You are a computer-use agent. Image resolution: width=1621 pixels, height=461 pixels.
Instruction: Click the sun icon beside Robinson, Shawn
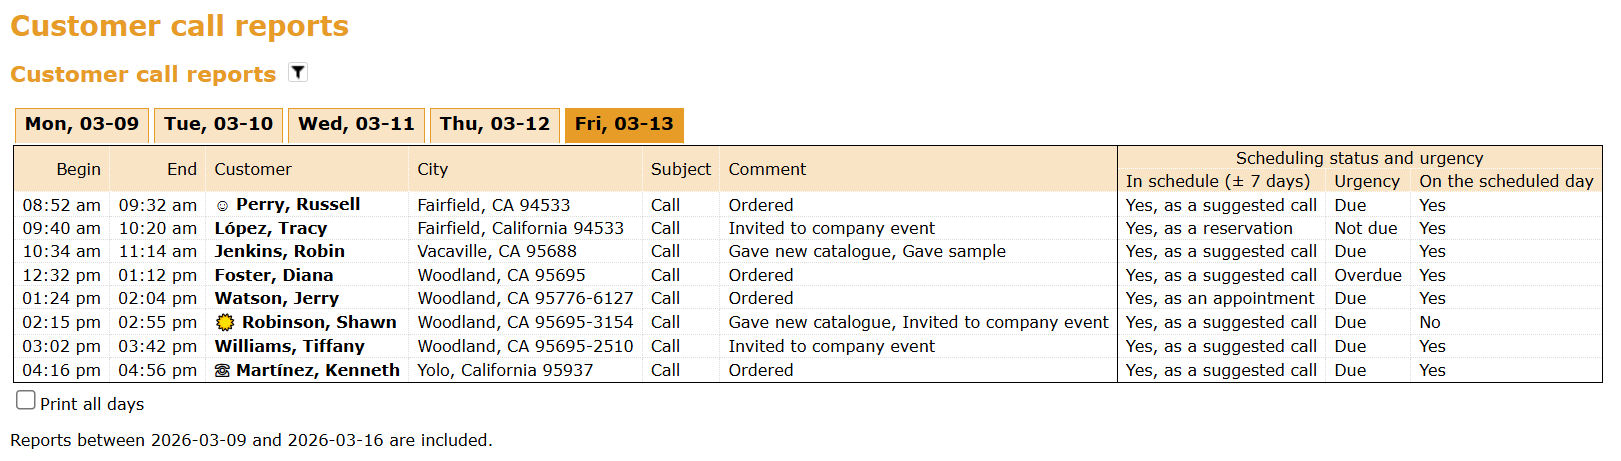tap(225, 323)
